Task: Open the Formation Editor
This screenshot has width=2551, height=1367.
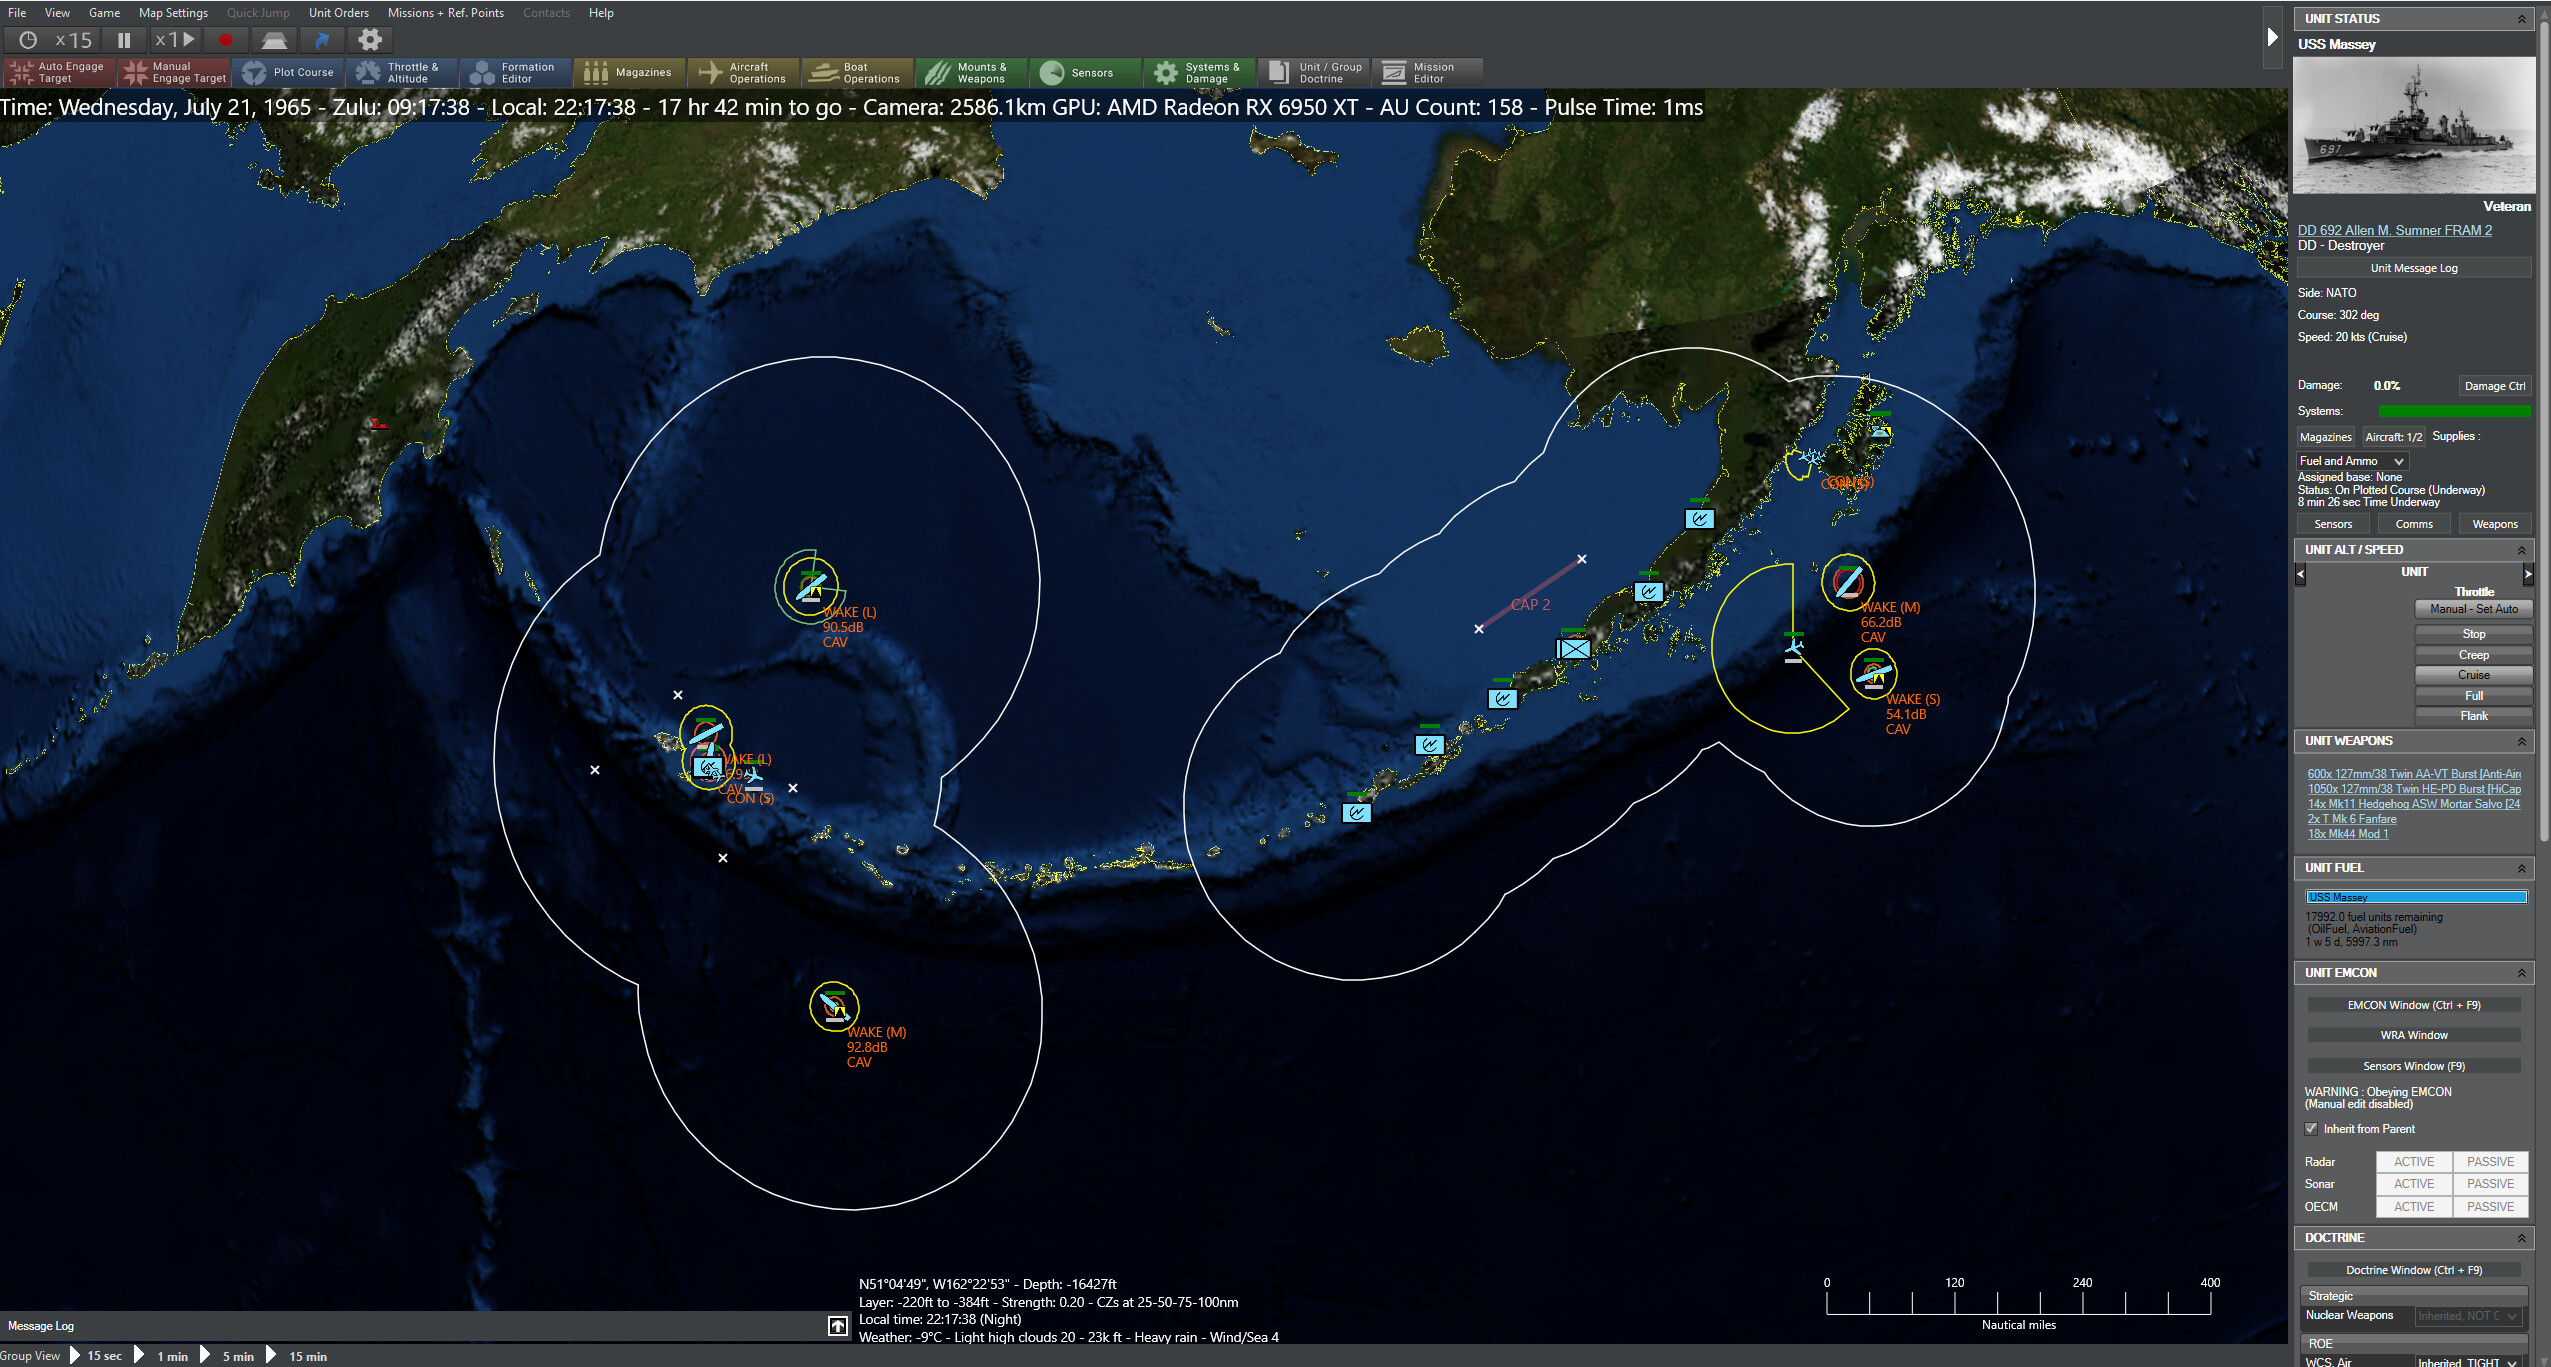Action: [x=516, y=71]
